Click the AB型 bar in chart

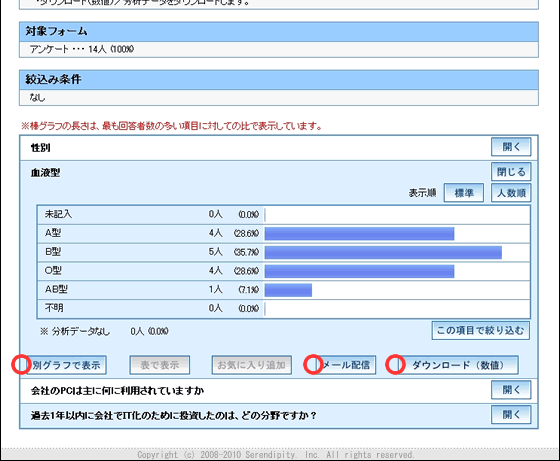(x=288, y=290)
